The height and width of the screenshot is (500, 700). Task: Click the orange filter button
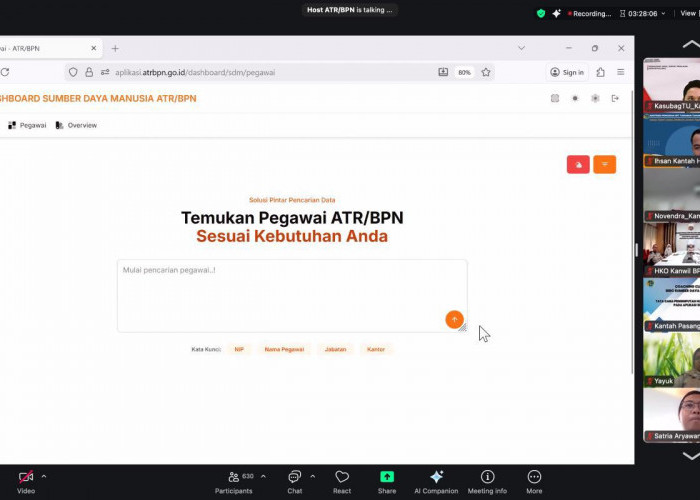click(x=604, y=164)
